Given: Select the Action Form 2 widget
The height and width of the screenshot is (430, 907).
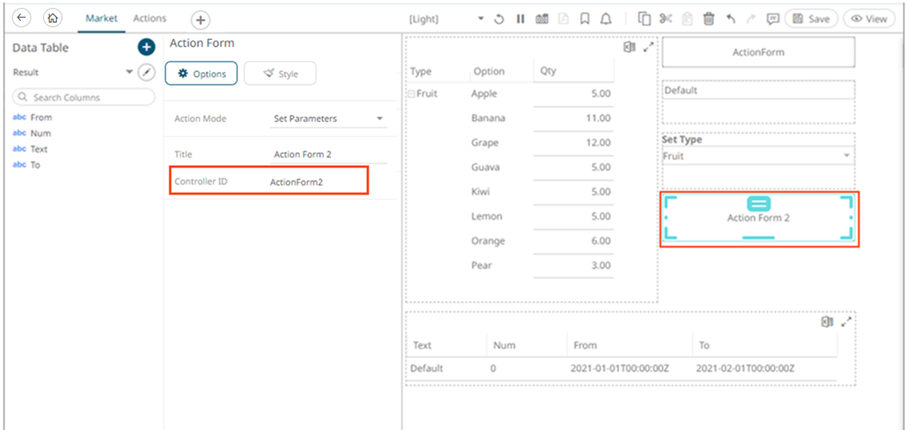Looking at the screenshot, I should [758, 218].
